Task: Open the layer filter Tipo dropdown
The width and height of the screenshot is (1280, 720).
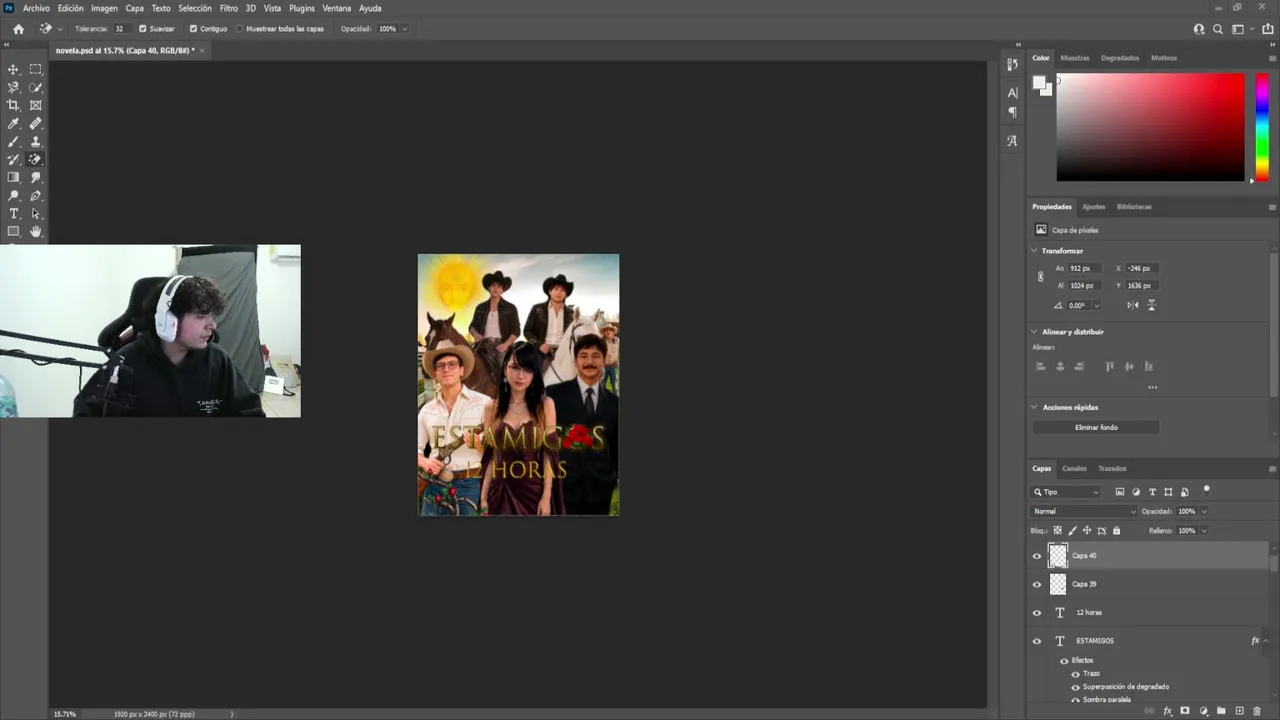Action: 1067,492
